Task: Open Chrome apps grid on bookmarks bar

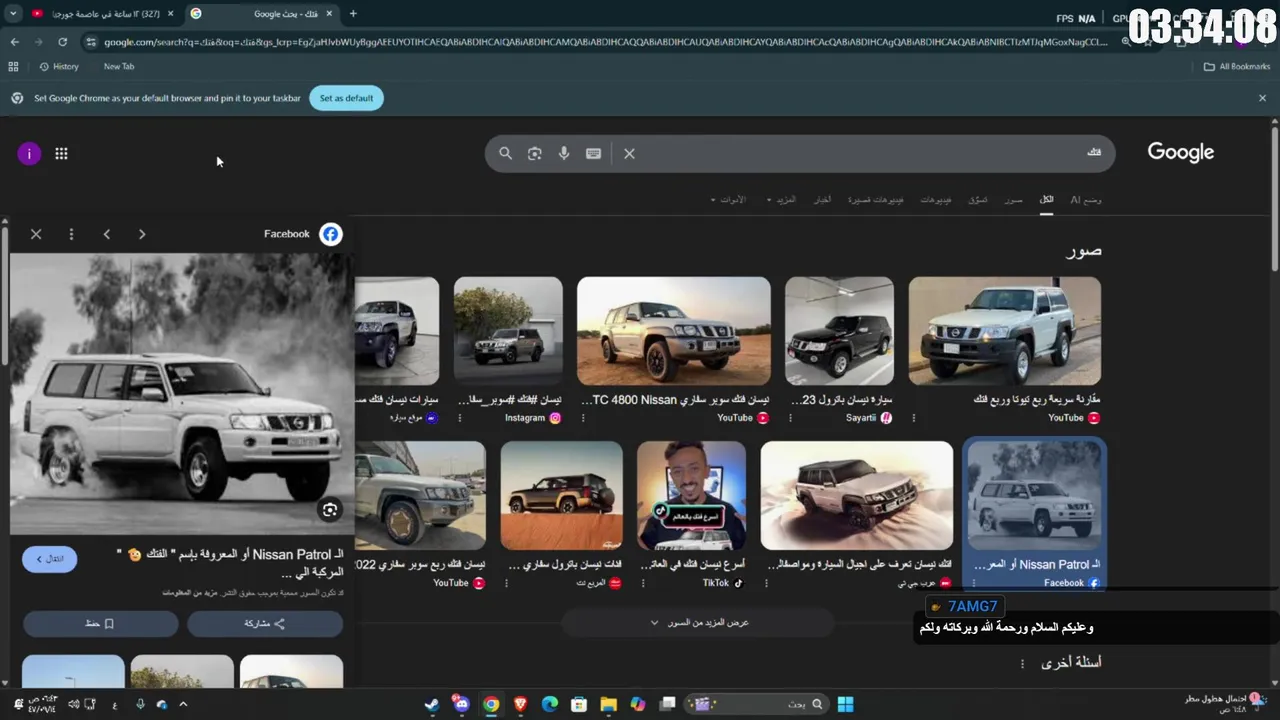Action: click(x=13, y=66)
